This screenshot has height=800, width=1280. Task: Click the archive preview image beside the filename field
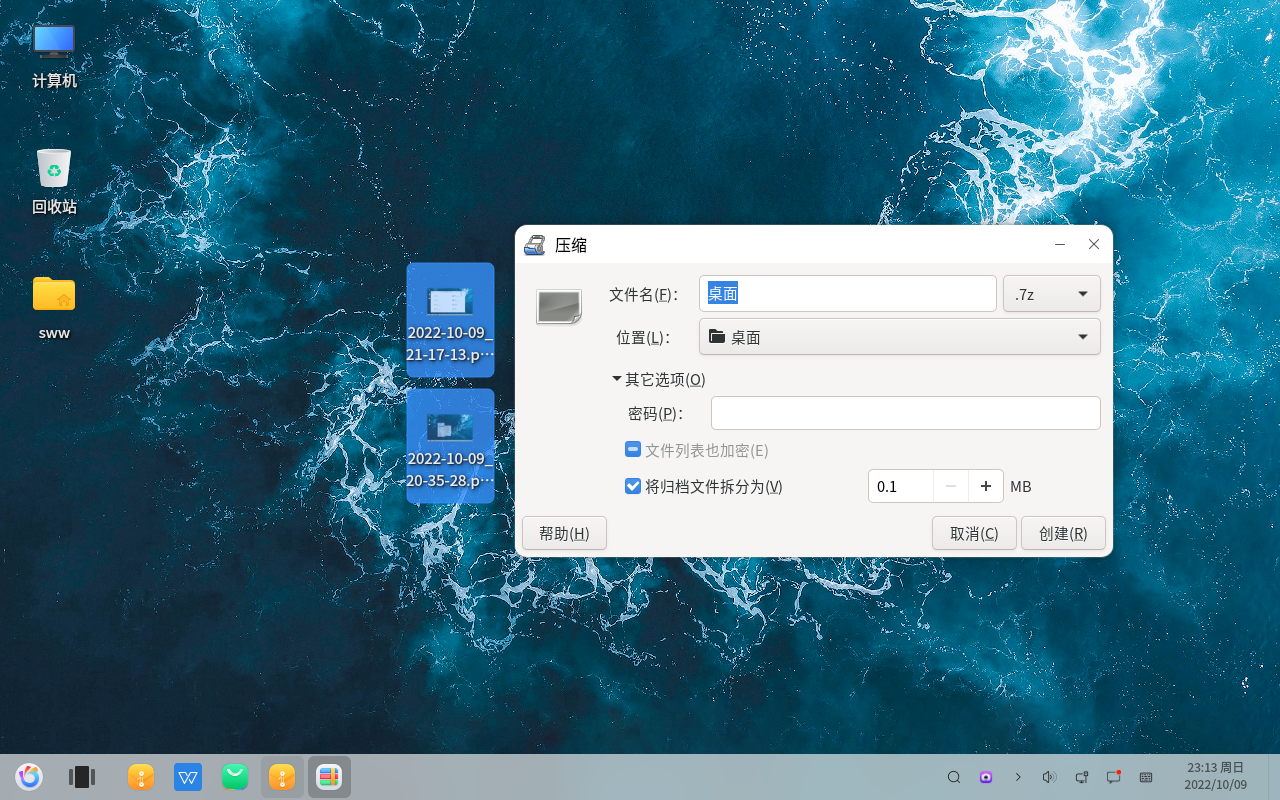coord(559,306)
